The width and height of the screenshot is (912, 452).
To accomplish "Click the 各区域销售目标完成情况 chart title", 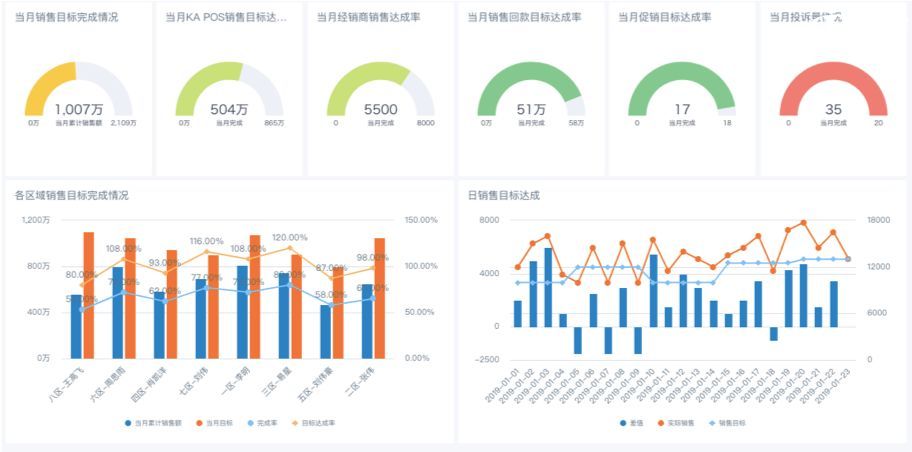I will click(71, 195).
